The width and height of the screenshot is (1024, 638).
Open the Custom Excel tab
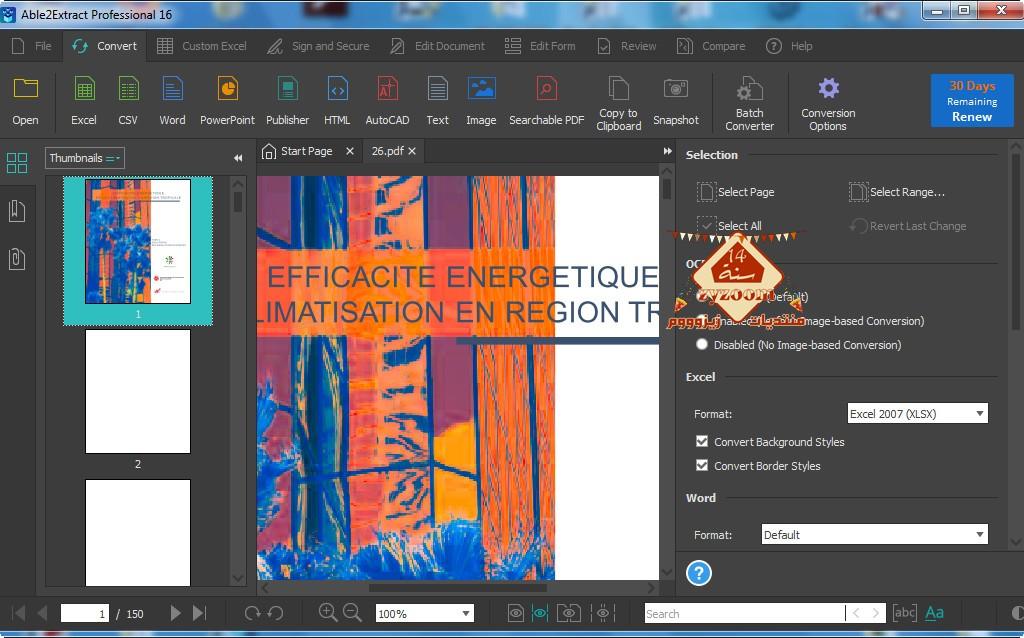(202, 46)
